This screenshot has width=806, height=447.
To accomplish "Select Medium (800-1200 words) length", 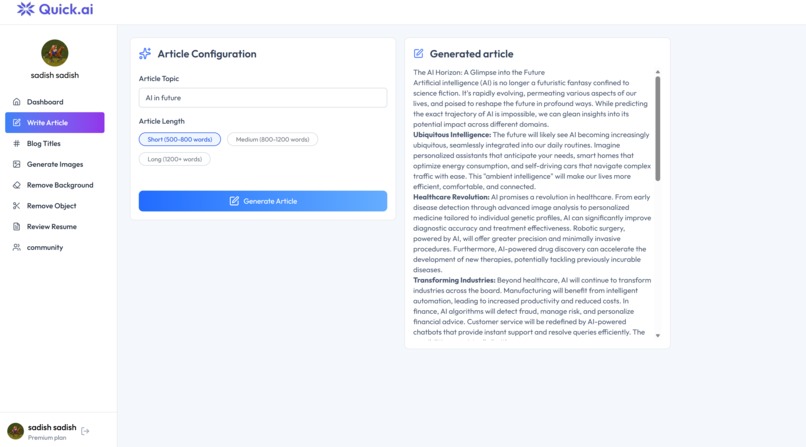I will coord(272,139).
